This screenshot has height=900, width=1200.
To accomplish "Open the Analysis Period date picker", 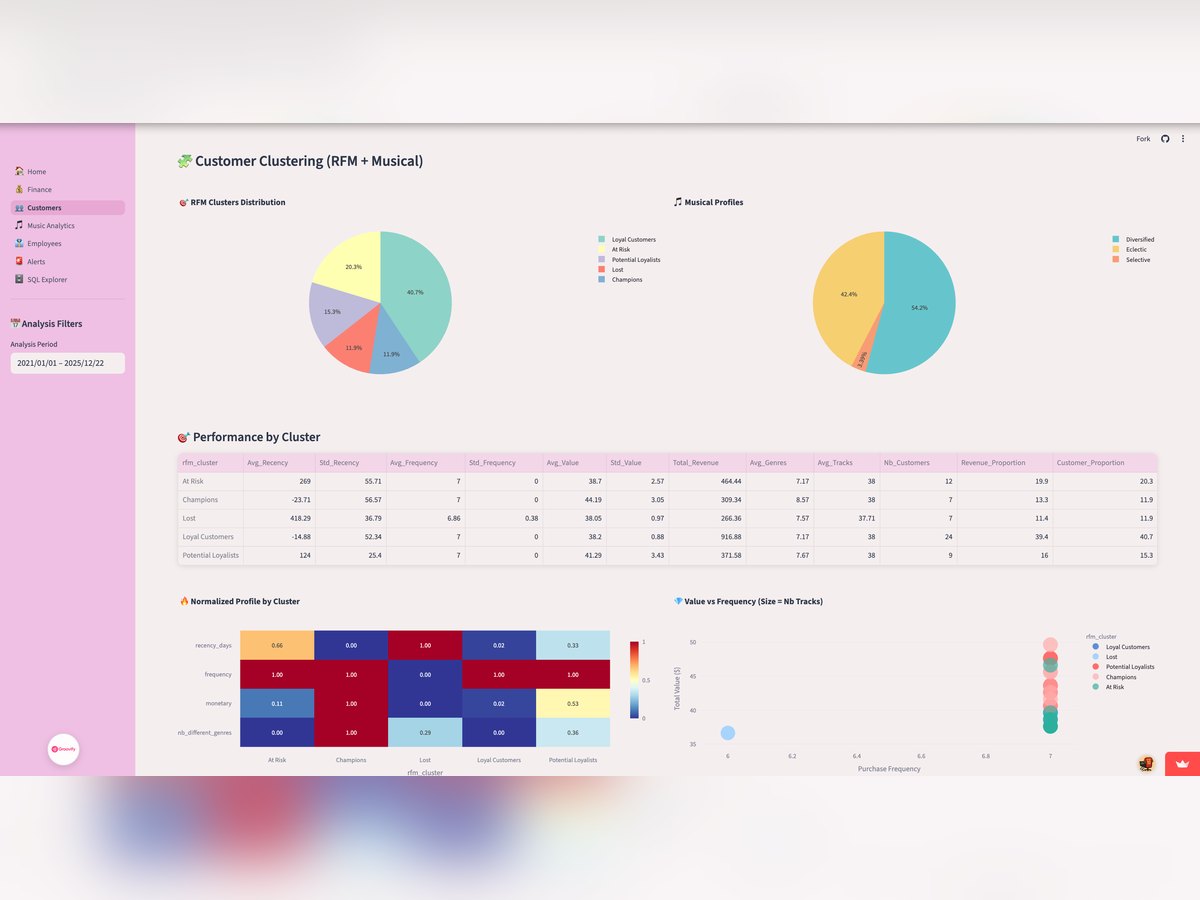I will (x=67, y=363).
